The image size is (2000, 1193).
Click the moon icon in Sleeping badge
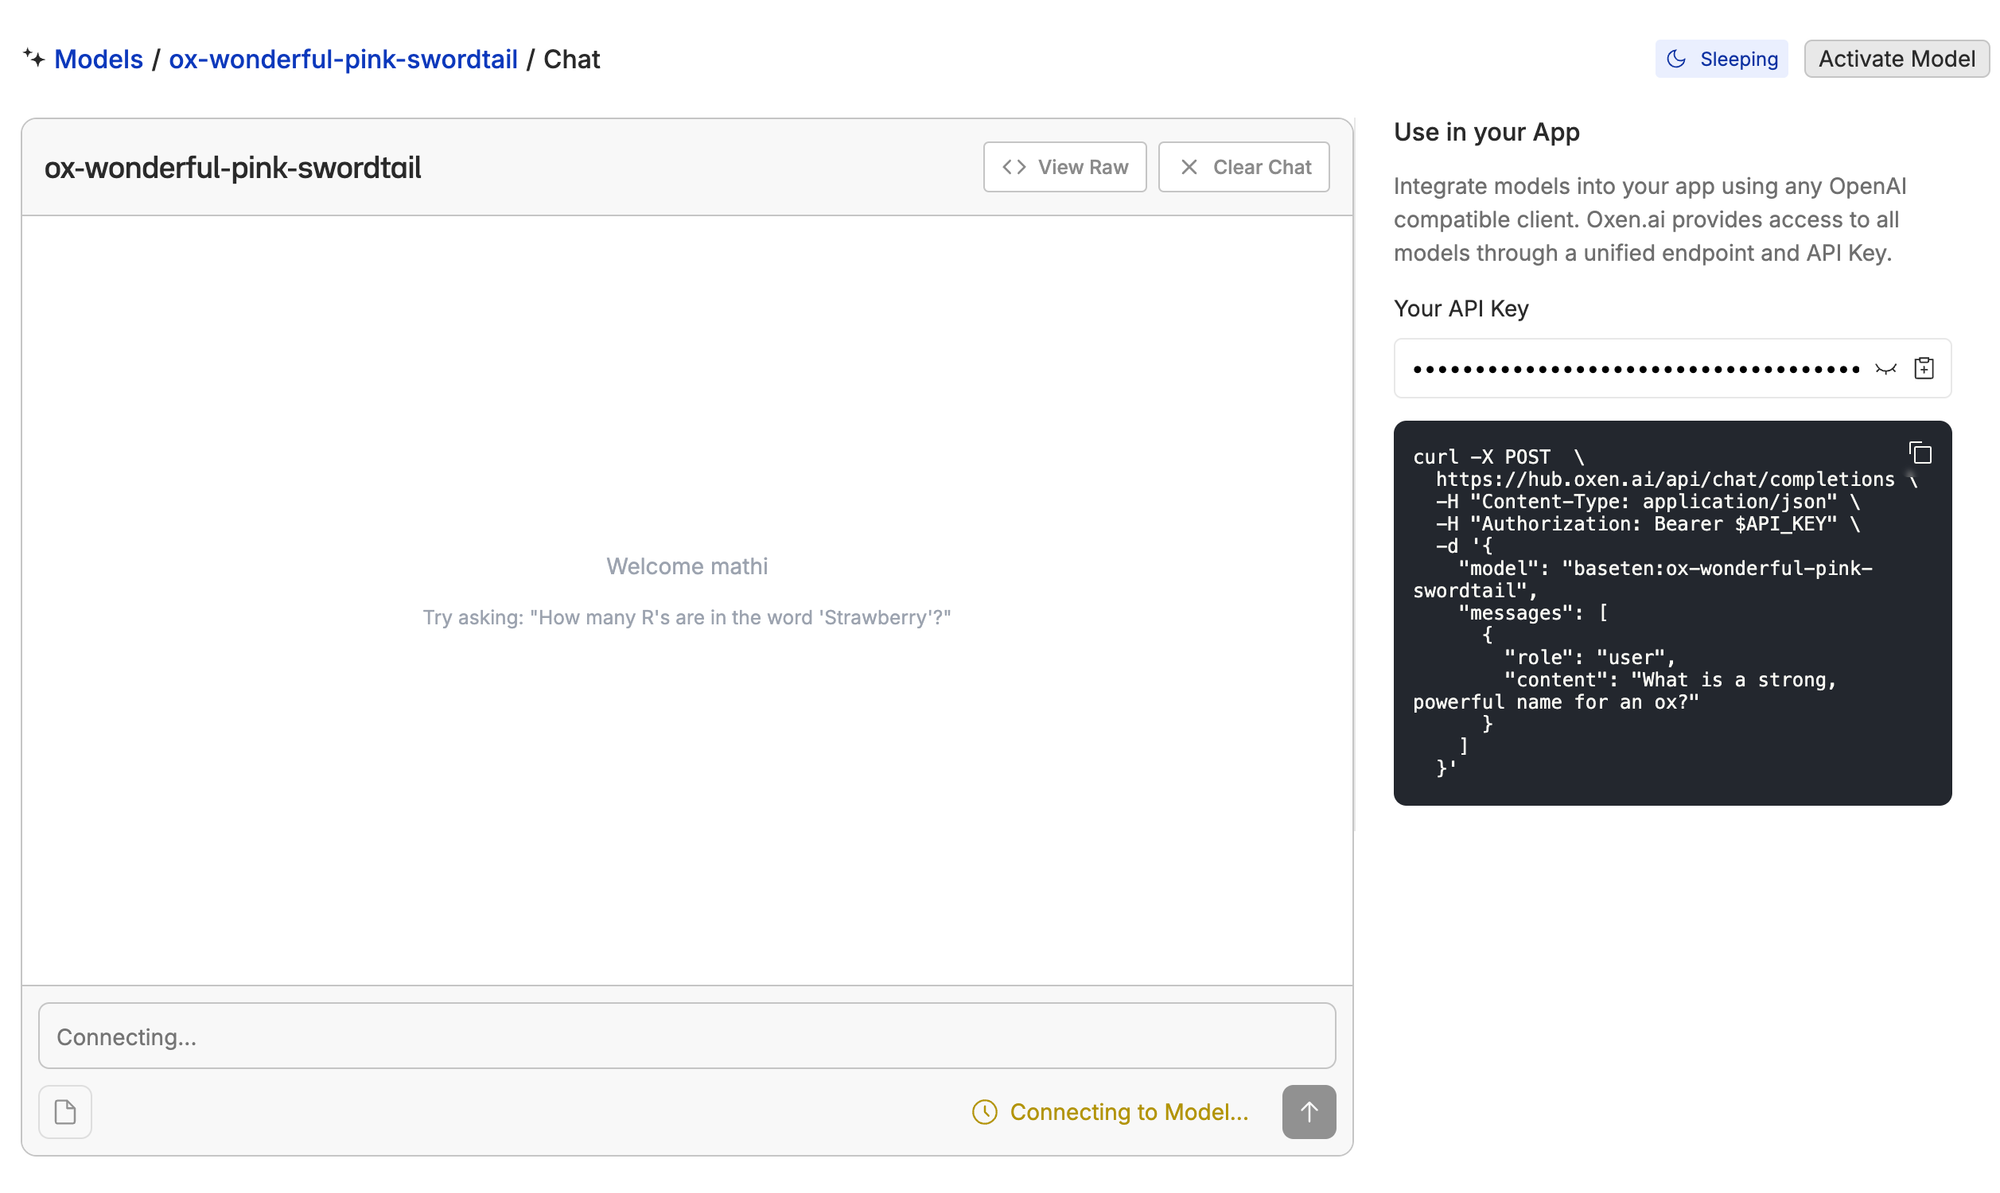click(x=1677, y=59)
